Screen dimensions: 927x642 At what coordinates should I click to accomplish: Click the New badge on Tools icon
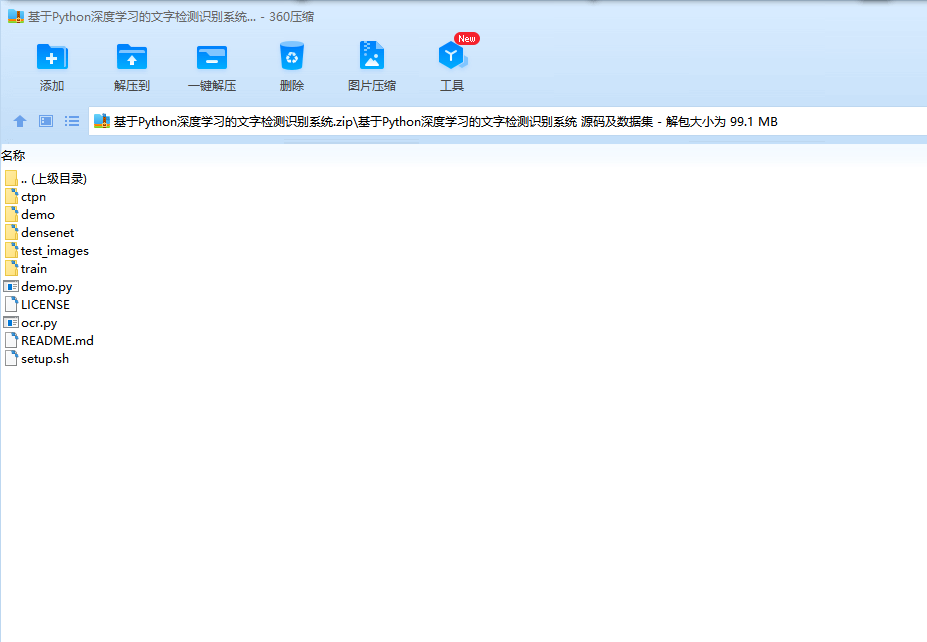point(467,38)
